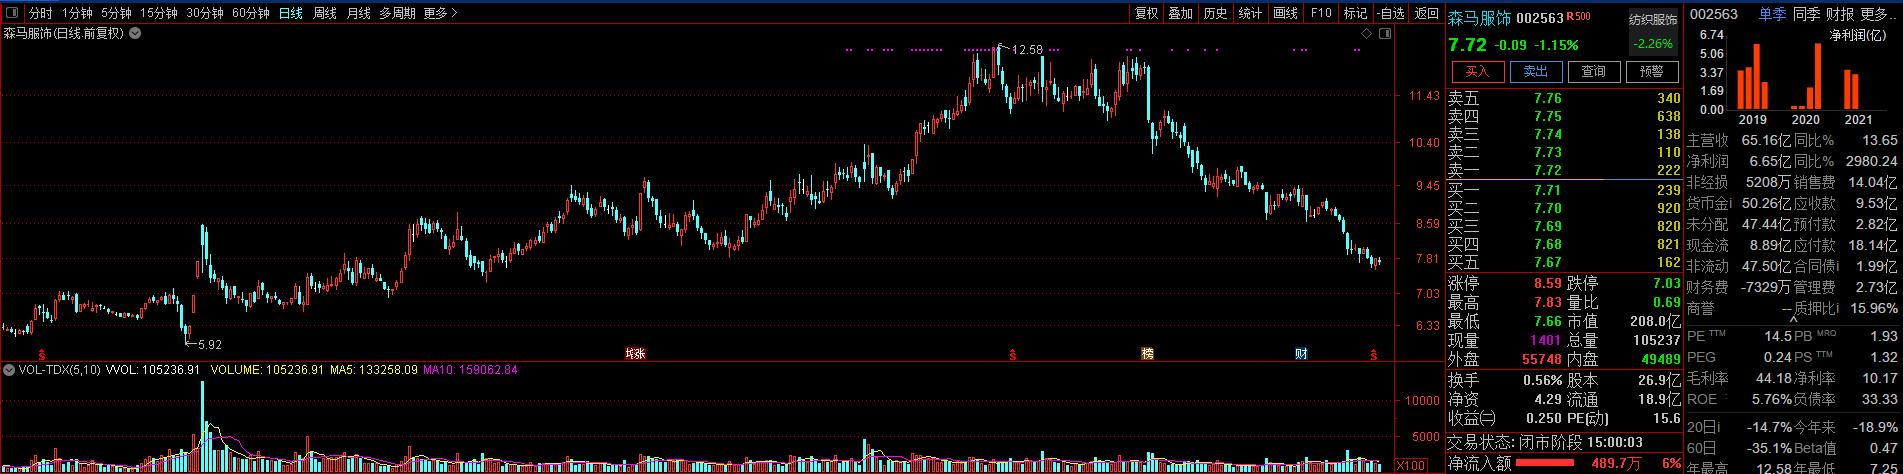The height and width of the screenshot is (474, 1903).
Task: Select the 日线 daily chart tab
Action: (x=291, y=13)
